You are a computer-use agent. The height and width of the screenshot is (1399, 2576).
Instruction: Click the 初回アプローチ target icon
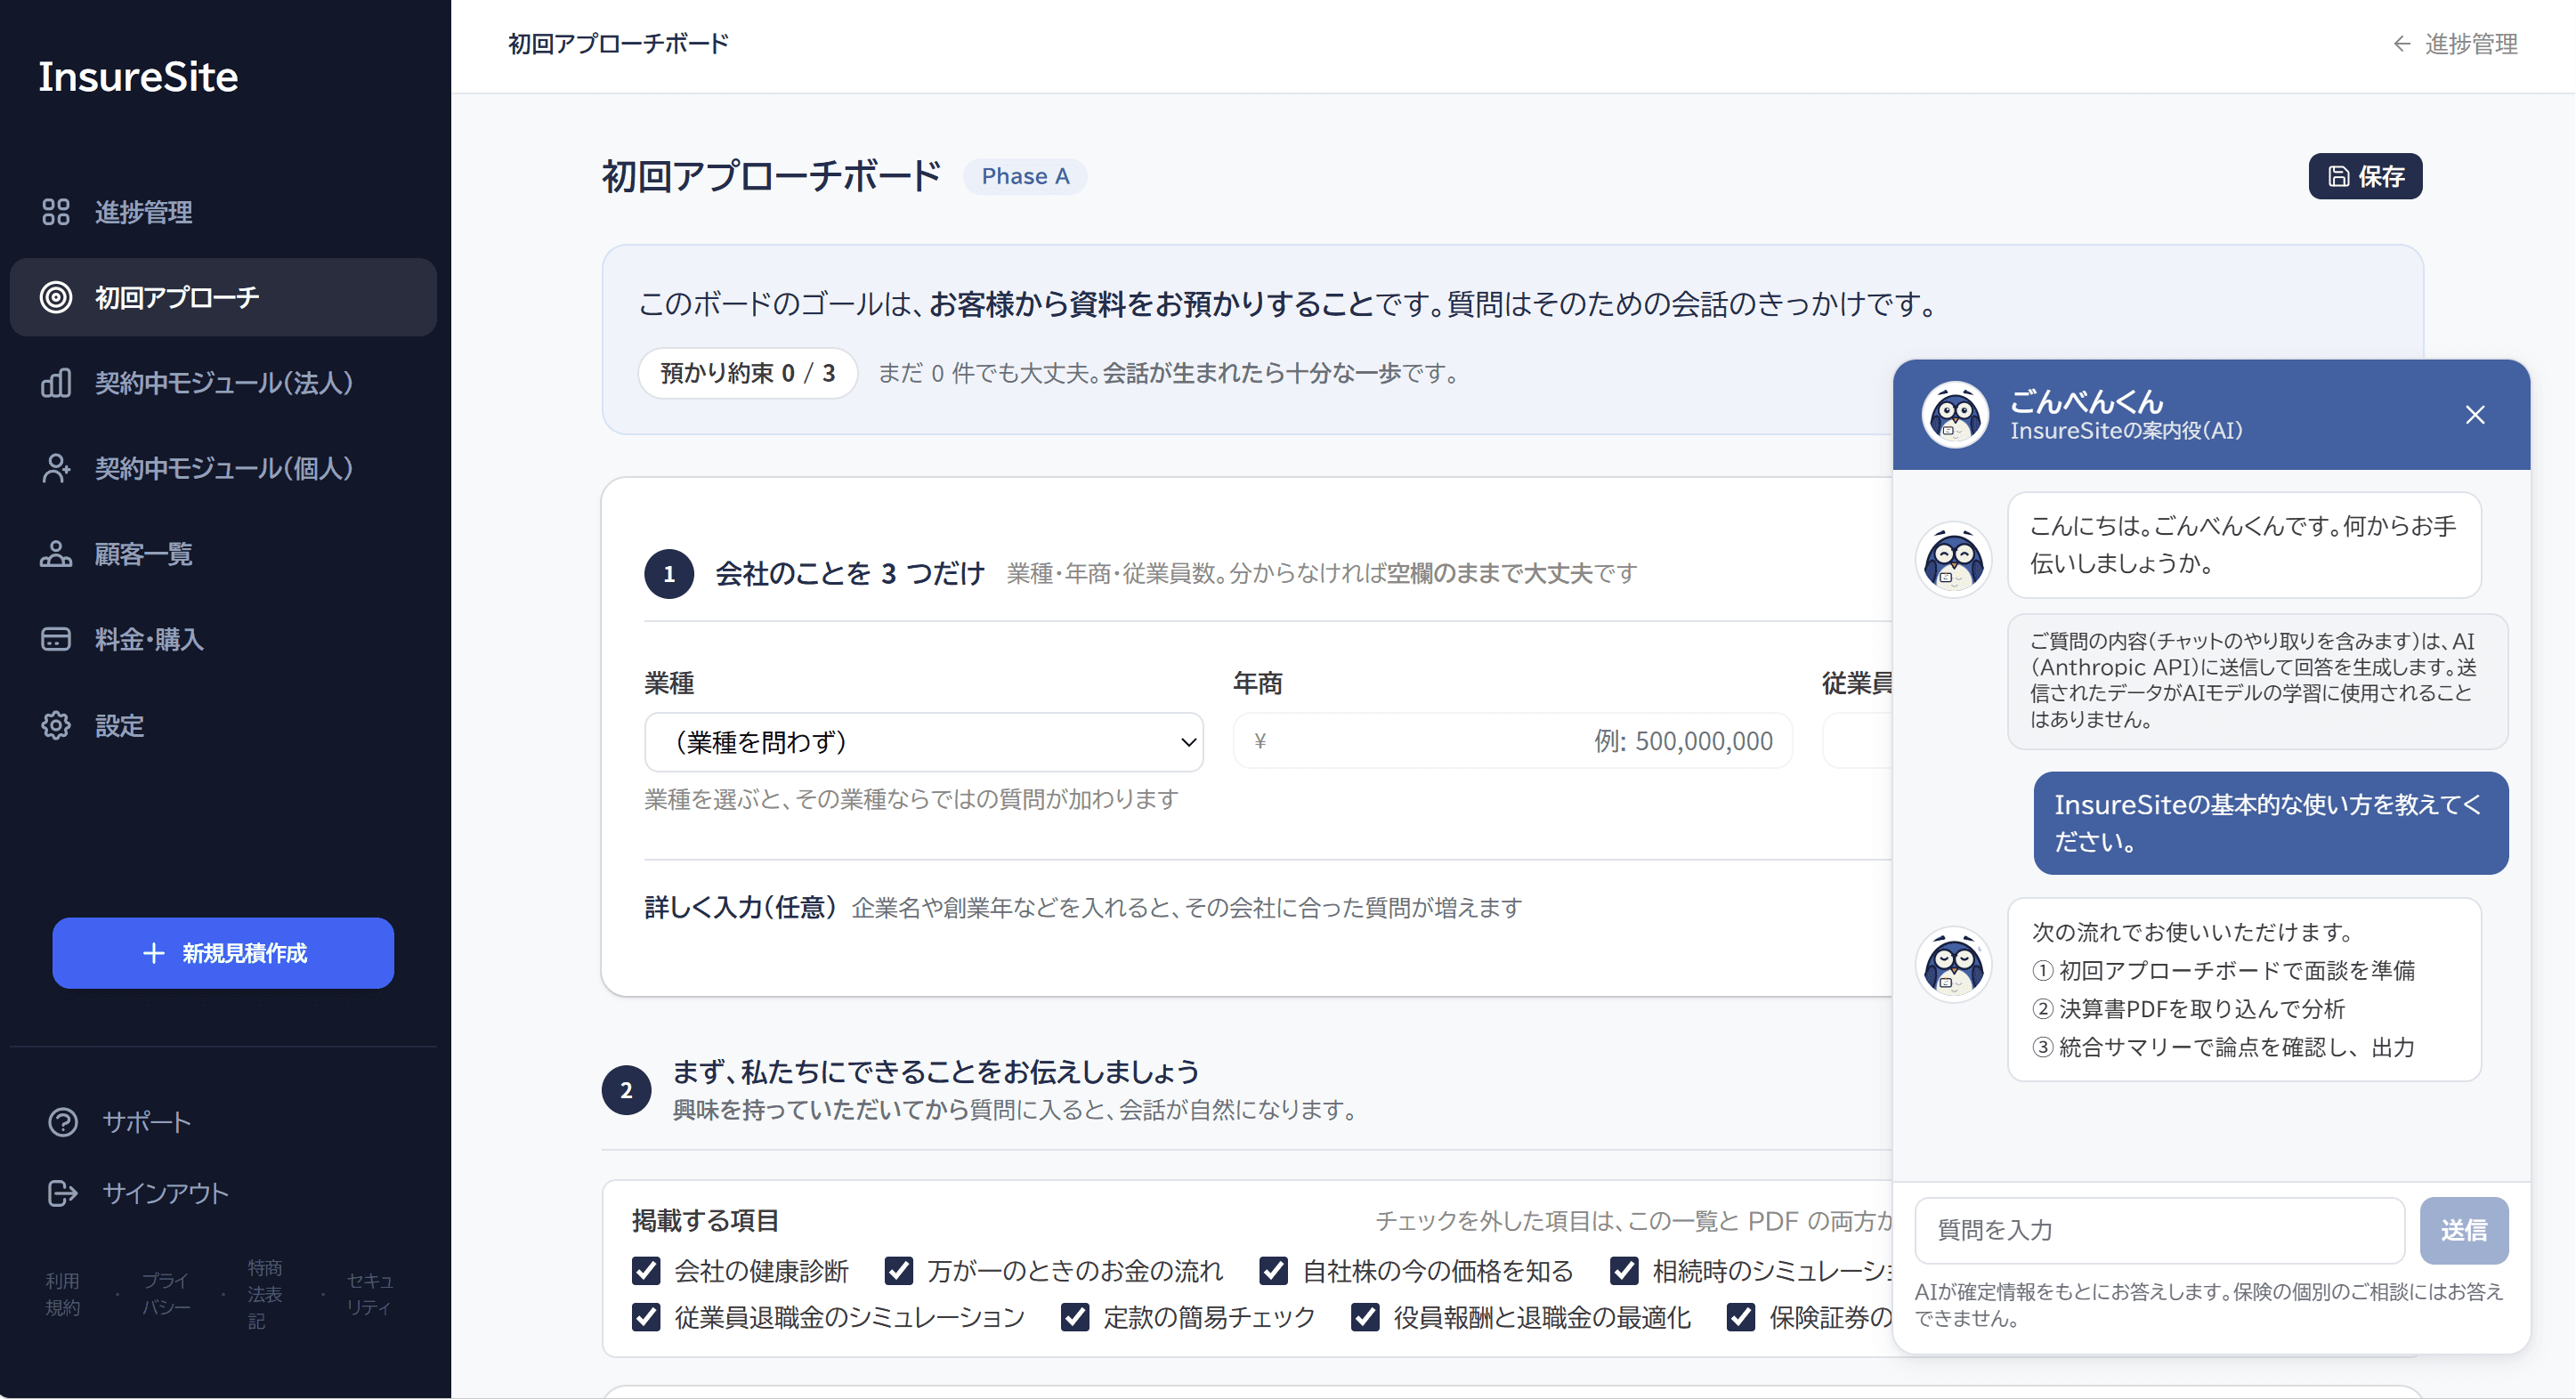(x=56, y=297)
